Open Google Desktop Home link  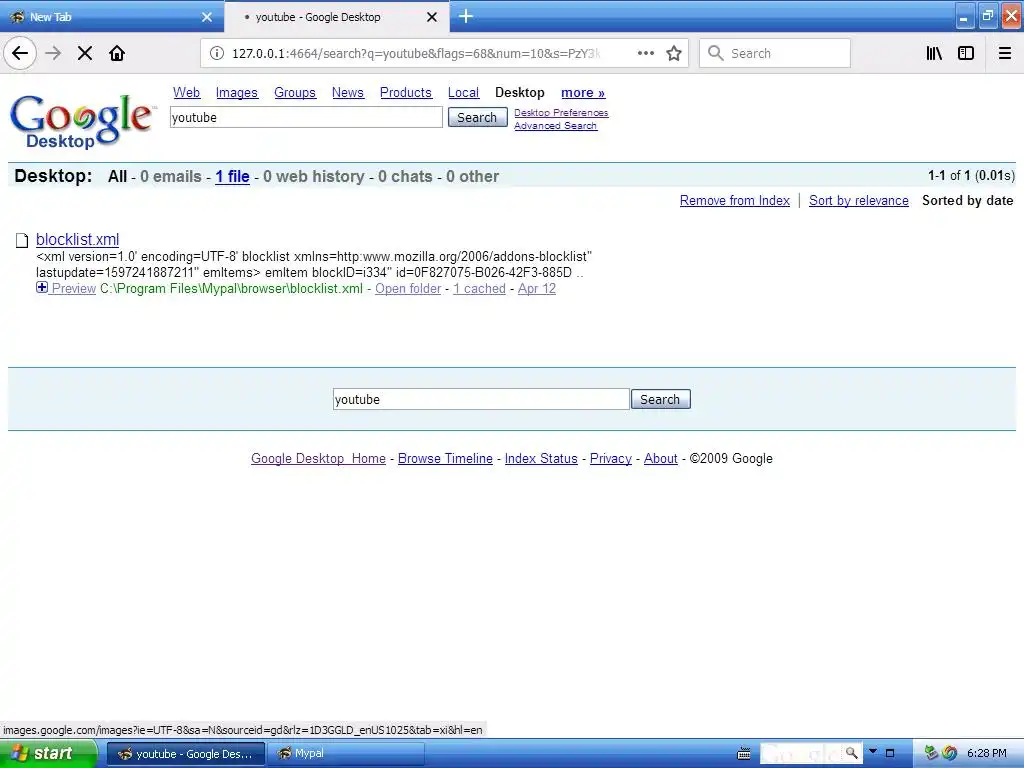pyautogui.click(x=319, y=458)
